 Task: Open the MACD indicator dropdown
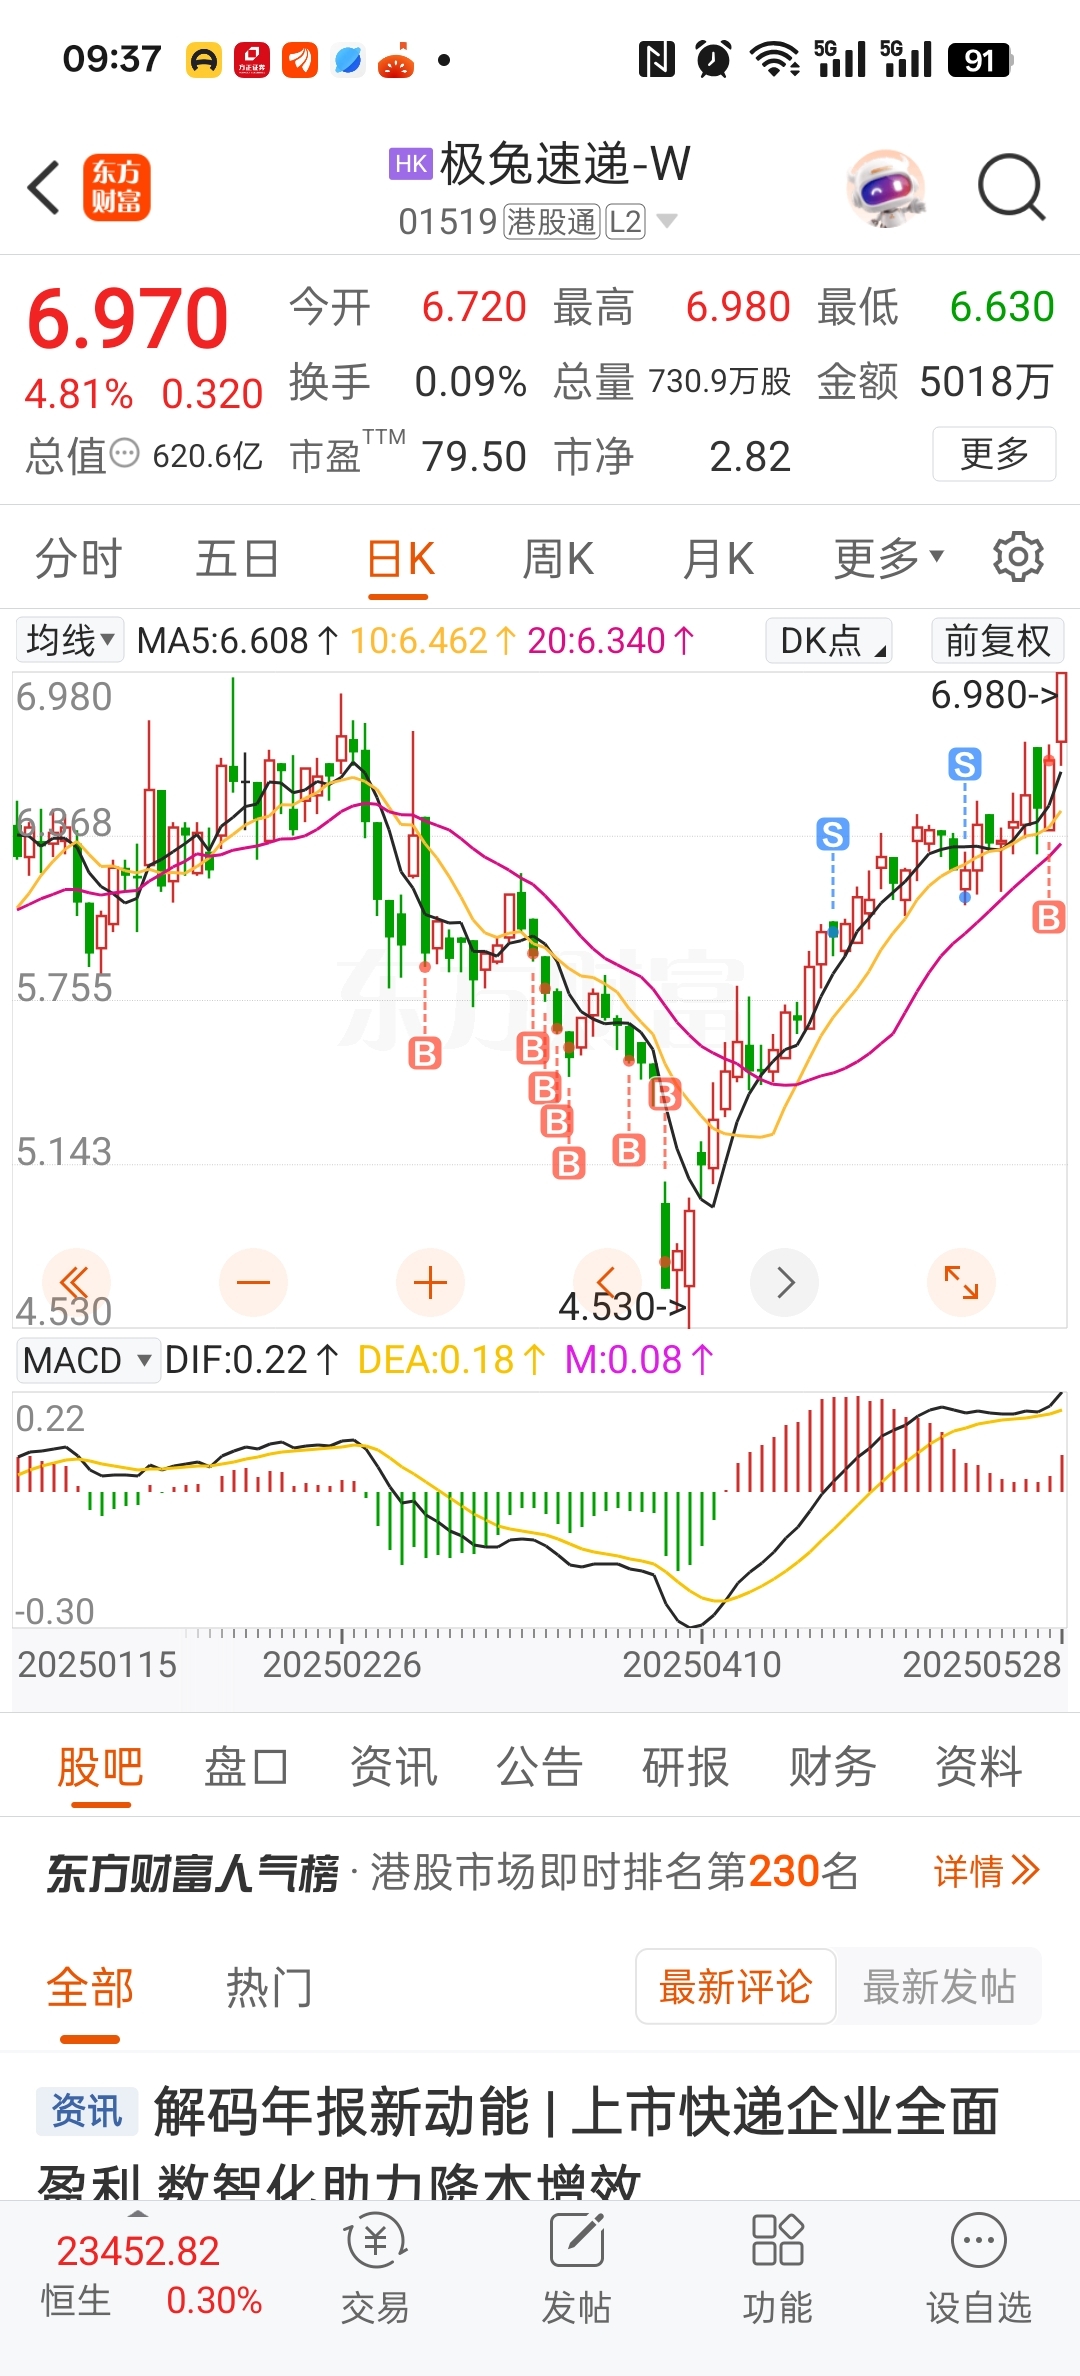[88, 1360]
